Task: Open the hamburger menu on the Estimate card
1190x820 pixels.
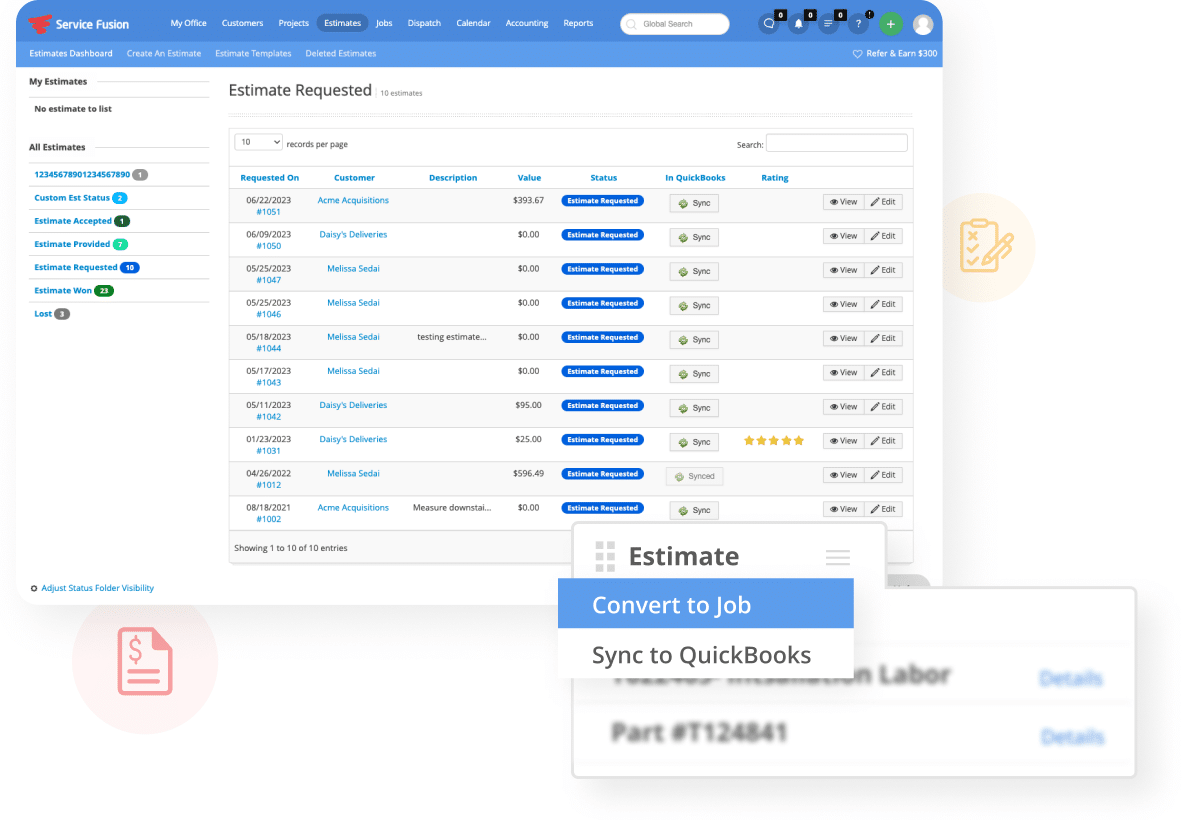Action: tap(838, 557)
